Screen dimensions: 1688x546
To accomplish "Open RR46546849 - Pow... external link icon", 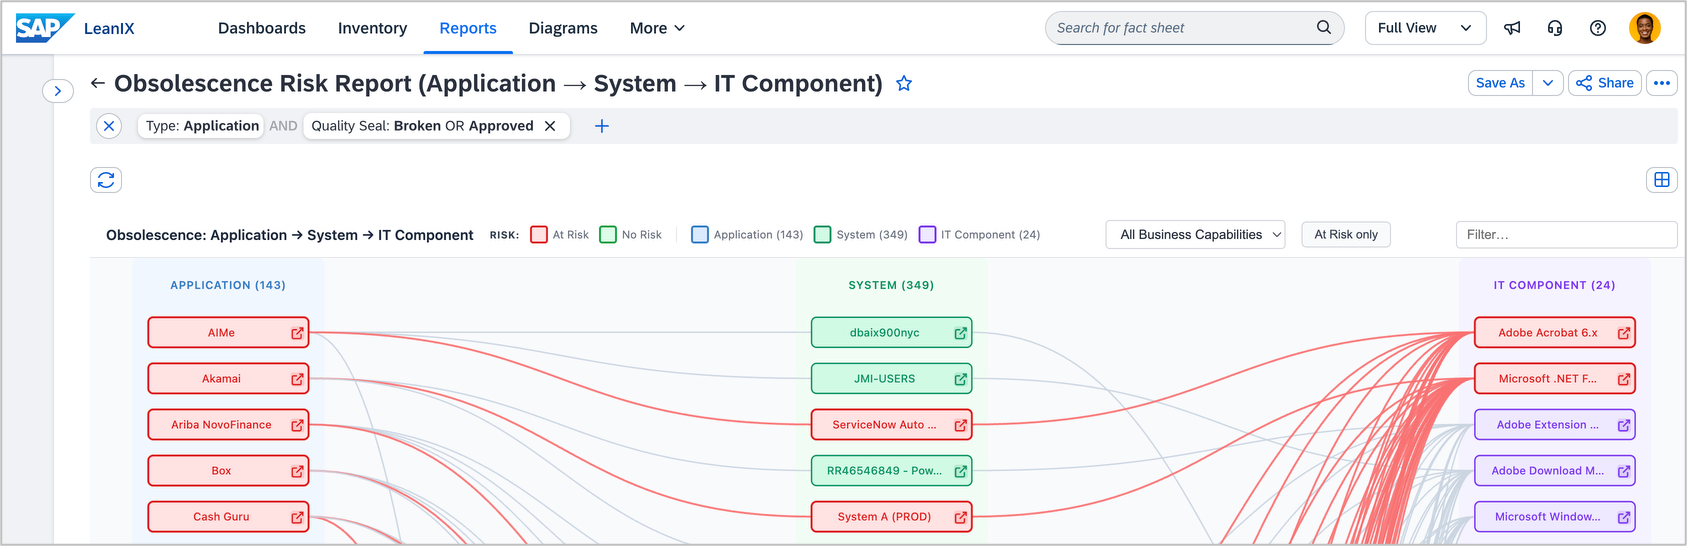I will coord(961,471).
